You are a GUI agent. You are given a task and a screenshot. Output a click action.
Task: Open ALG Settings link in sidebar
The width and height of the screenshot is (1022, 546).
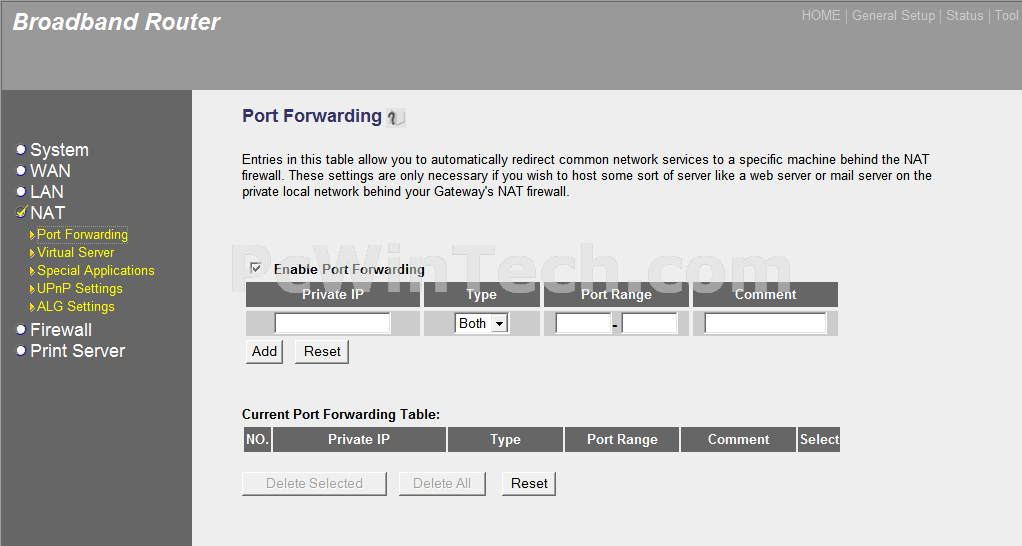coord(76,306)
